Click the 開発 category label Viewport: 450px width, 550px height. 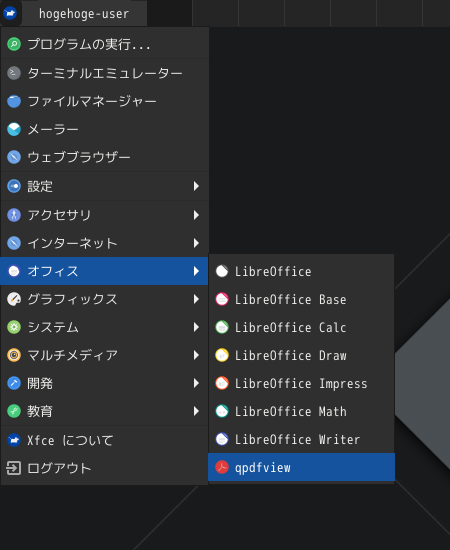click(x=40, y=383)
